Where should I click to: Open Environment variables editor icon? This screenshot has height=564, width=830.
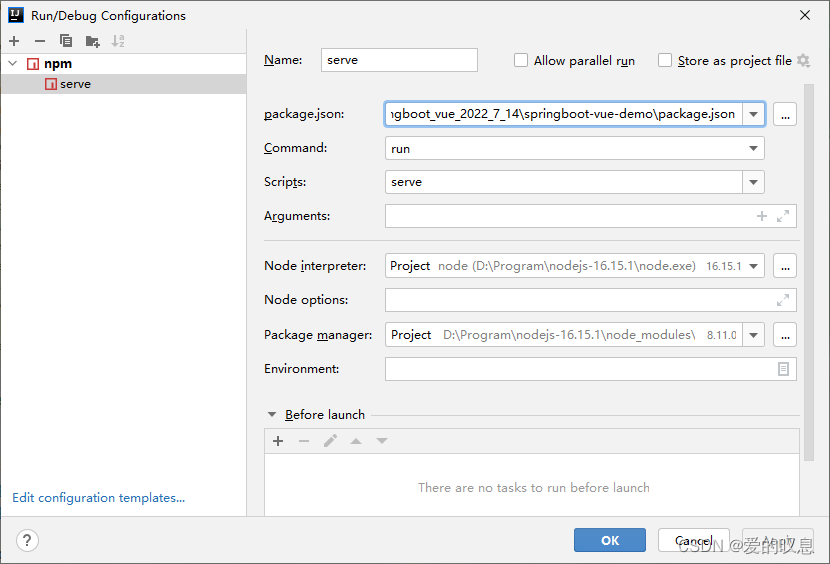pyautogui.click(x=783, y=369)
